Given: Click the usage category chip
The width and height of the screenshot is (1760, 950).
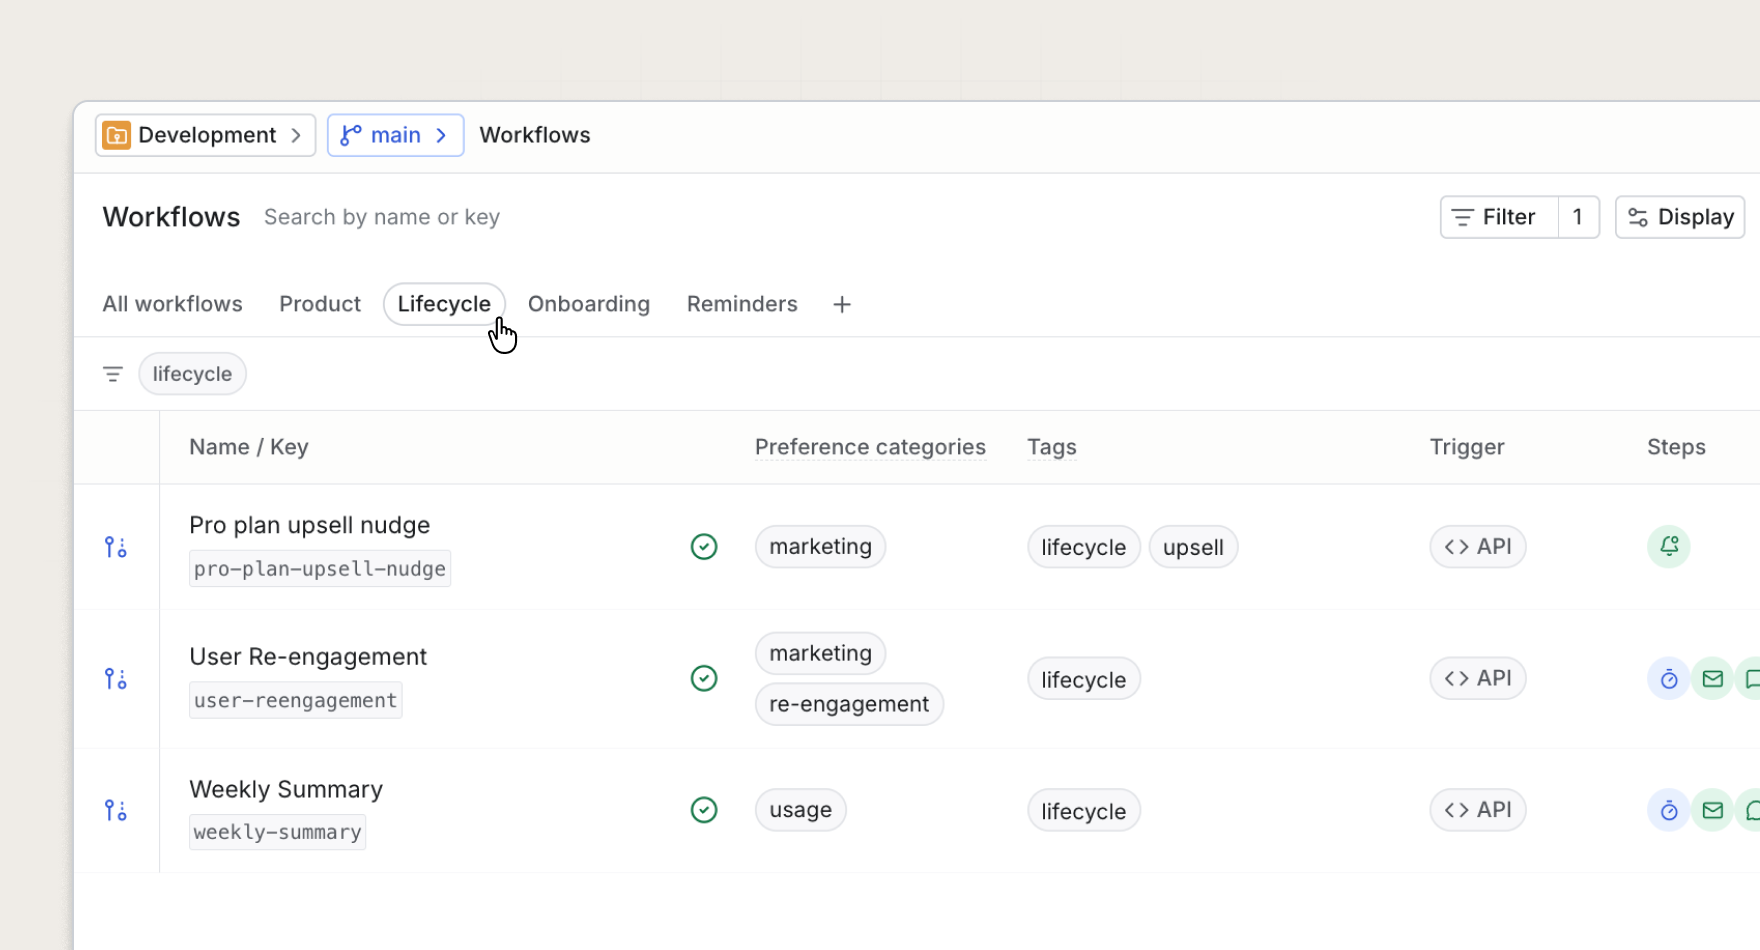Looking at the screenshot, I should point(801,810).
